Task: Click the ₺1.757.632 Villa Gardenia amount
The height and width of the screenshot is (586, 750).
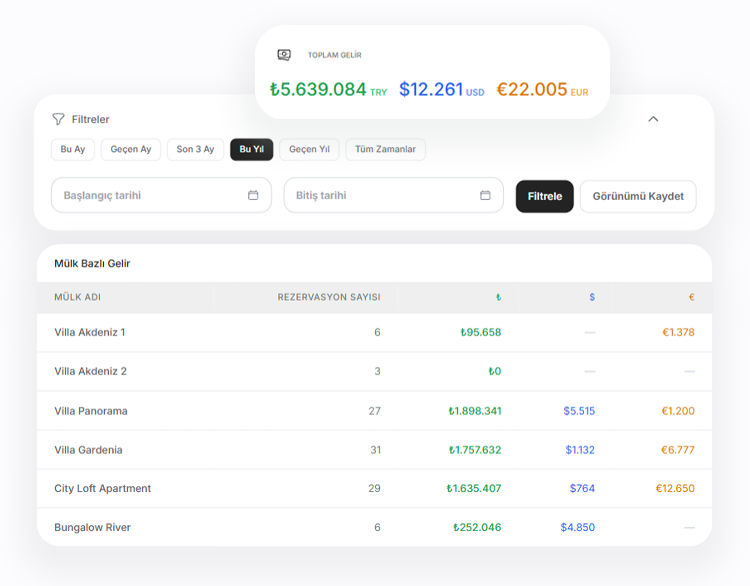Action: tap(474, 450)
